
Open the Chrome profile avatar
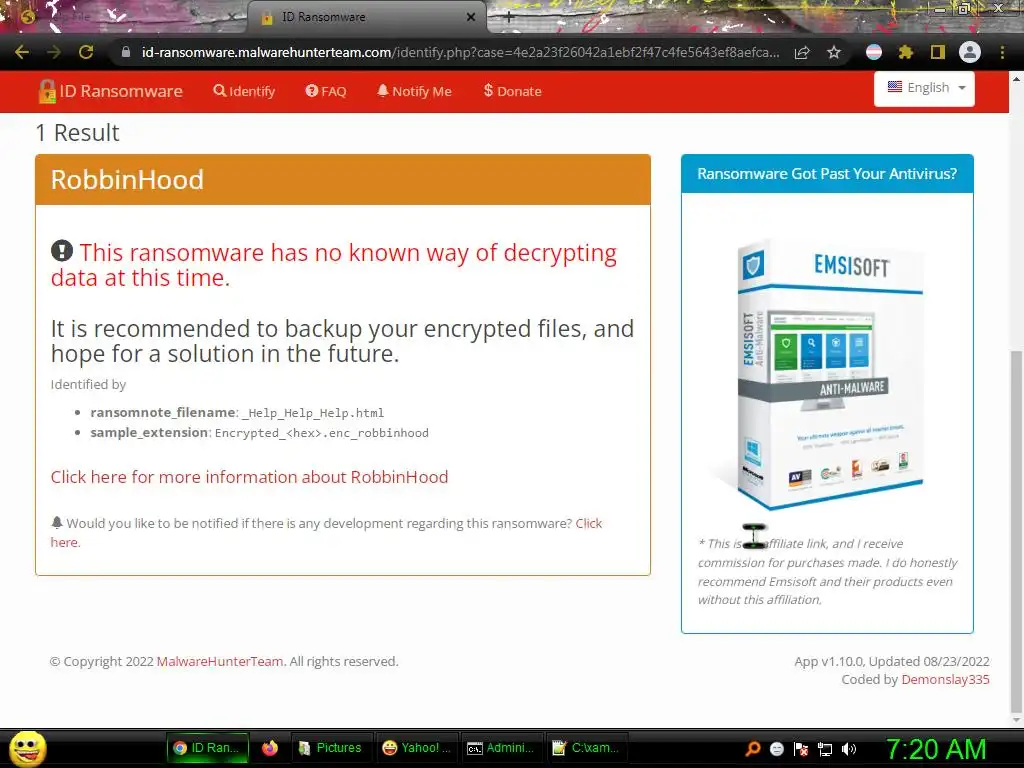[x=970, y=52]
